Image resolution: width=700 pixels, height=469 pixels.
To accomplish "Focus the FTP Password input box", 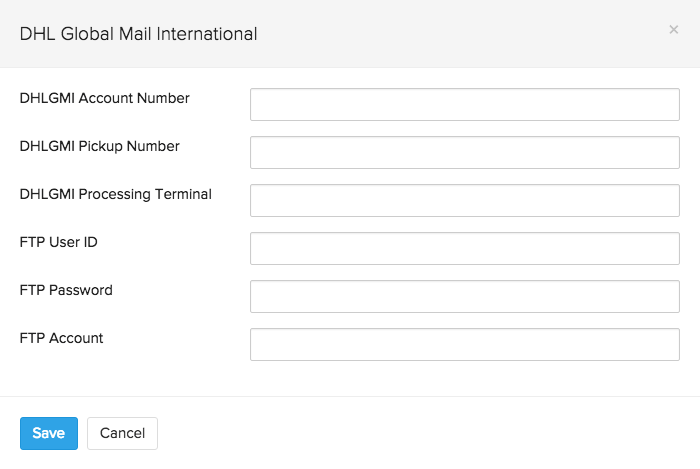I will (464, 296).
